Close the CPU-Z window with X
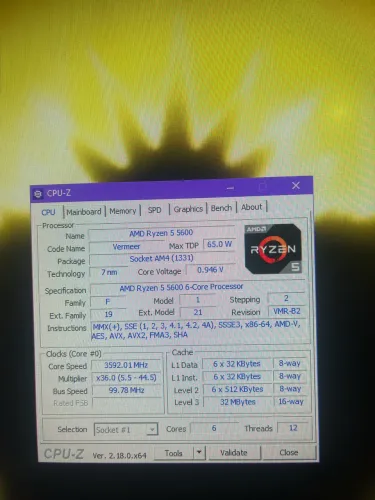 [296, 186]
